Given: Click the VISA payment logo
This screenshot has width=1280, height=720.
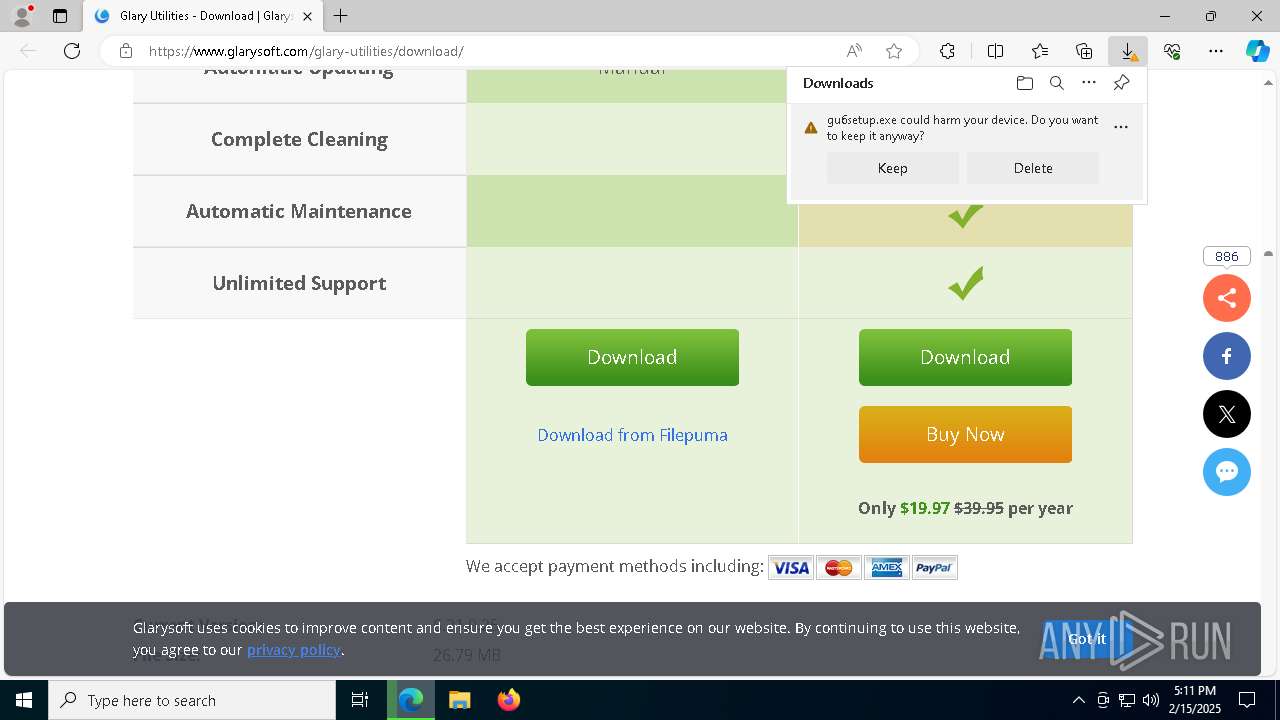Looking at the screenshot, I should click(x=791, y=568).
